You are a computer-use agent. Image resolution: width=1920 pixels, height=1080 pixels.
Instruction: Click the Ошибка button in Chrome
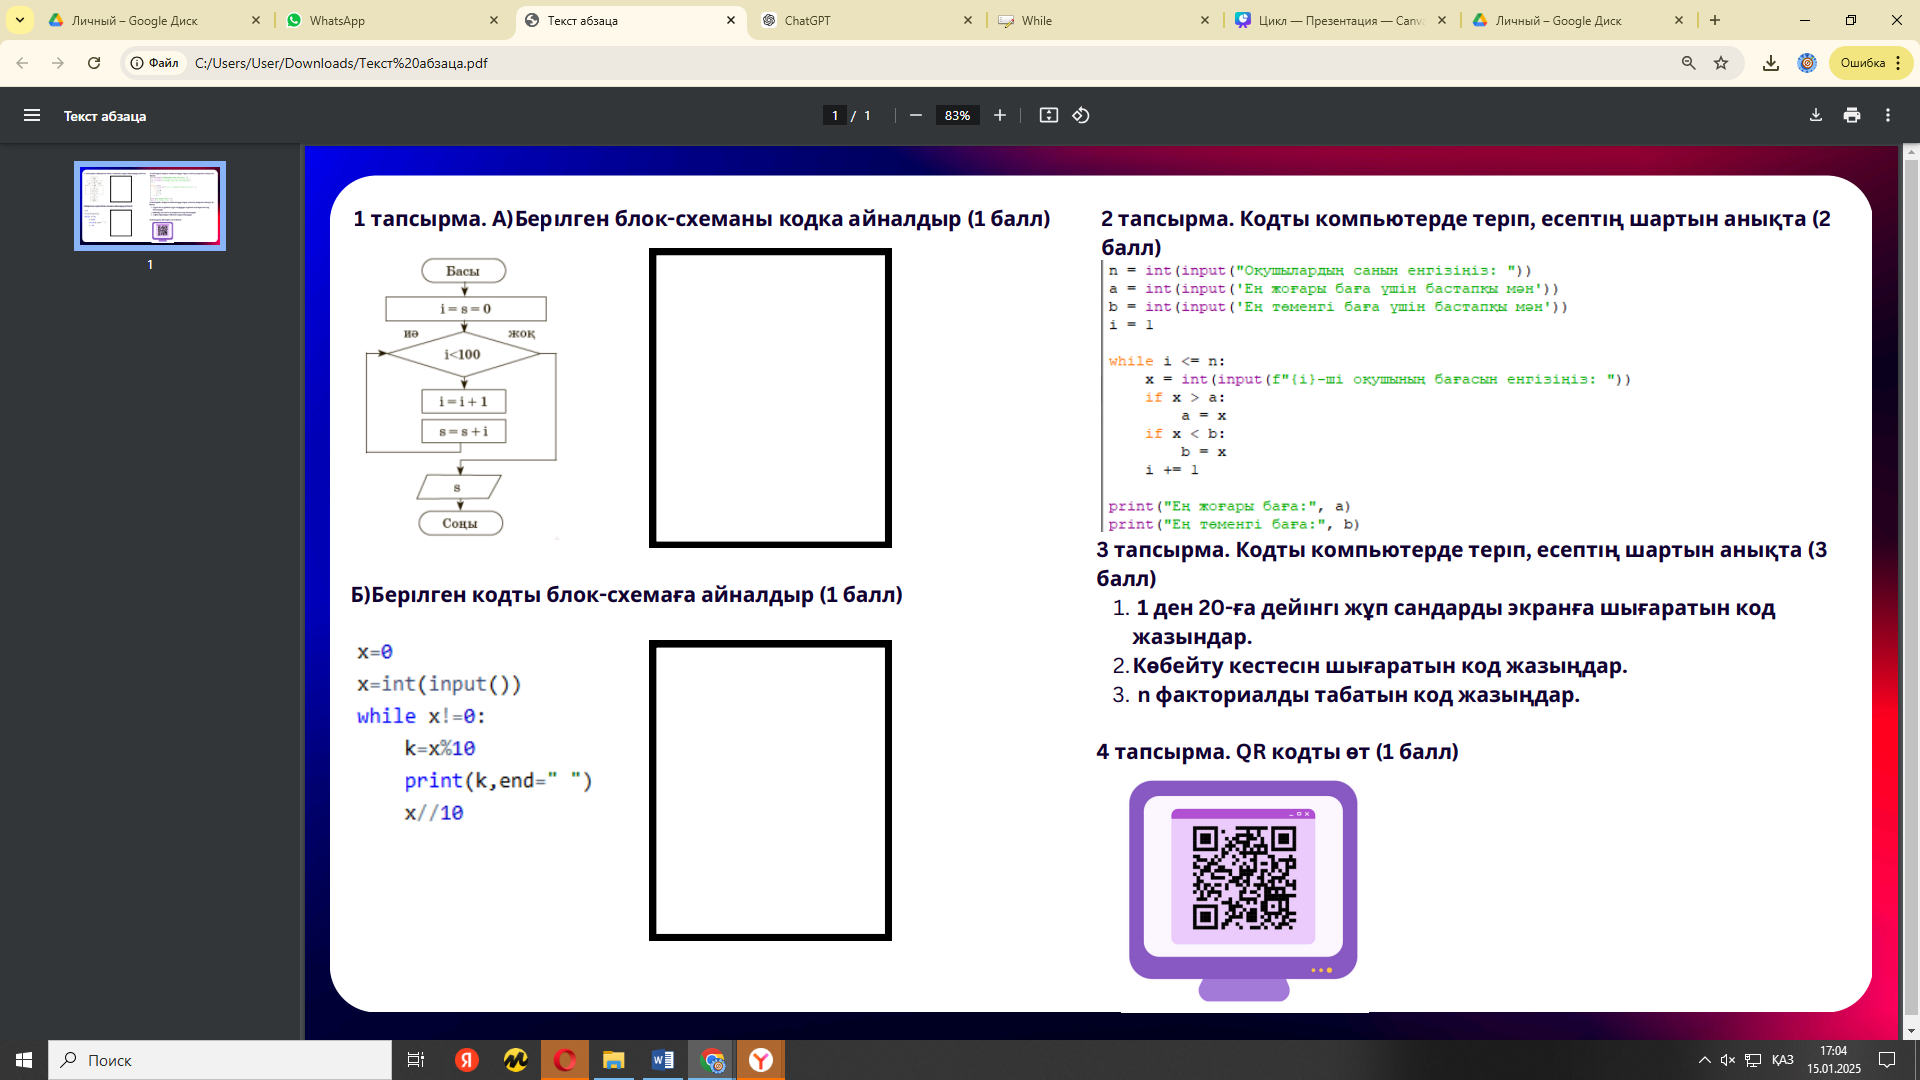[x=1863, y=63]
